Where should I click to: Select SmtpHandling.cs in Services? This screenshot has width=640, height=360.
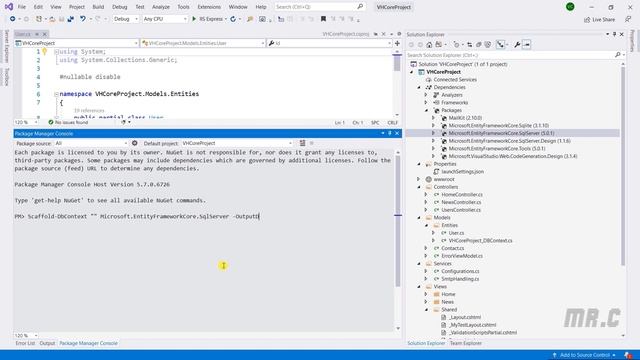pos(460,279)
